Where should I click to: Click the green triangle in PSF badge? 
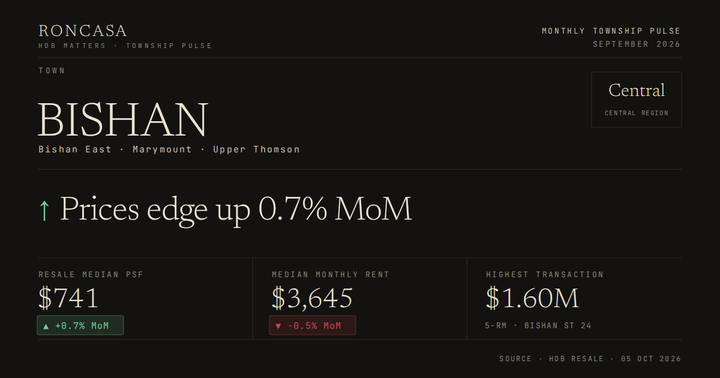pos(46,326)
